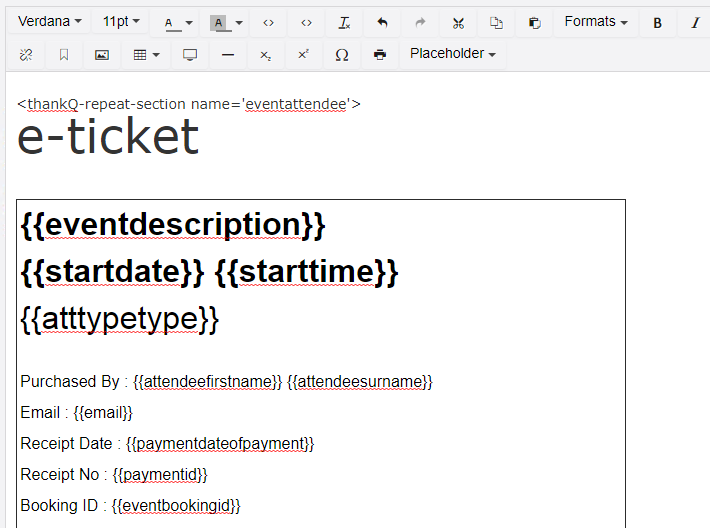This screenshot has width=710, height=528.
Task: Toggle italic formatting
Action: point(695,23)
